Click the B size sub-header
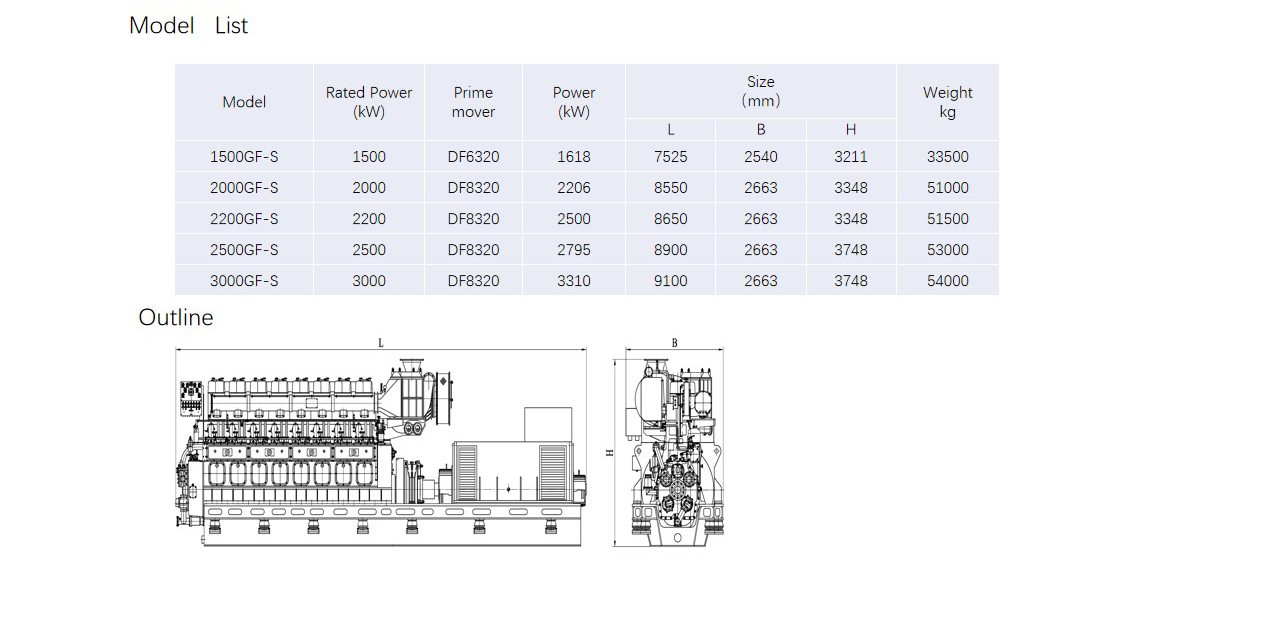The image size is (1280, 627). pos(761,129)
